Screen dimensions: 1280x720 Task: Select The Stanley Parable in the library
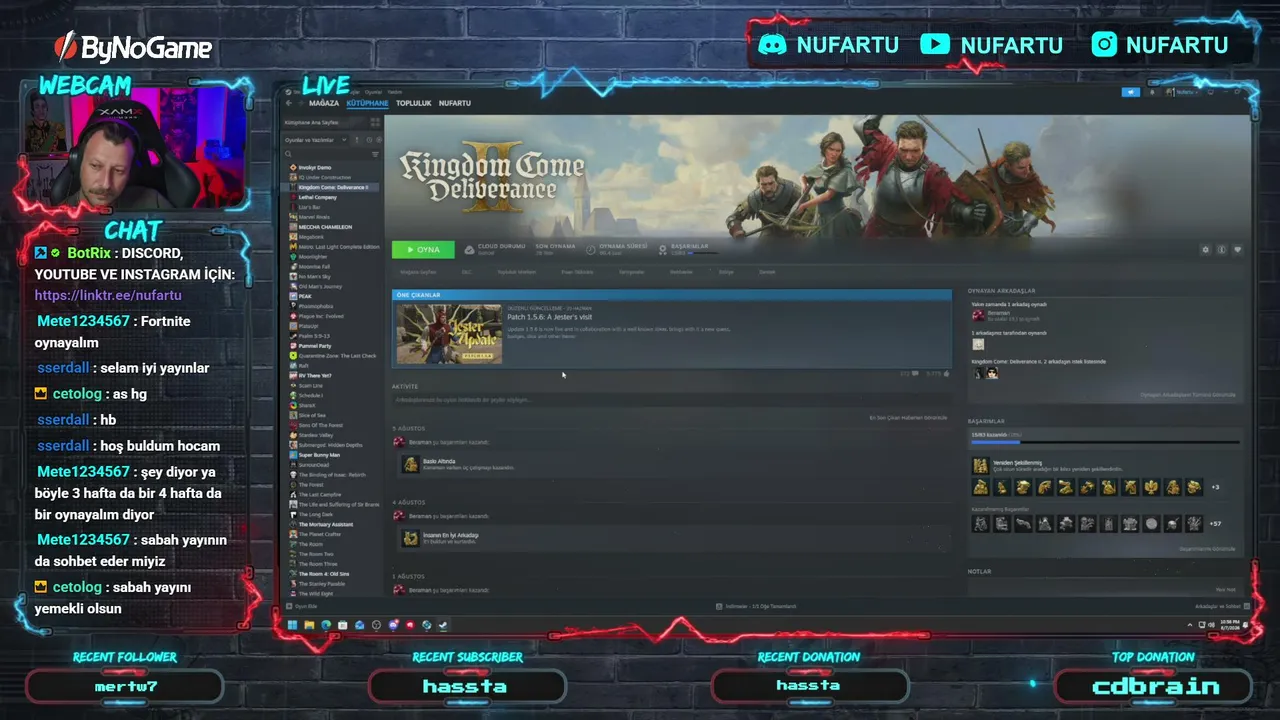[x=321, y=584]
